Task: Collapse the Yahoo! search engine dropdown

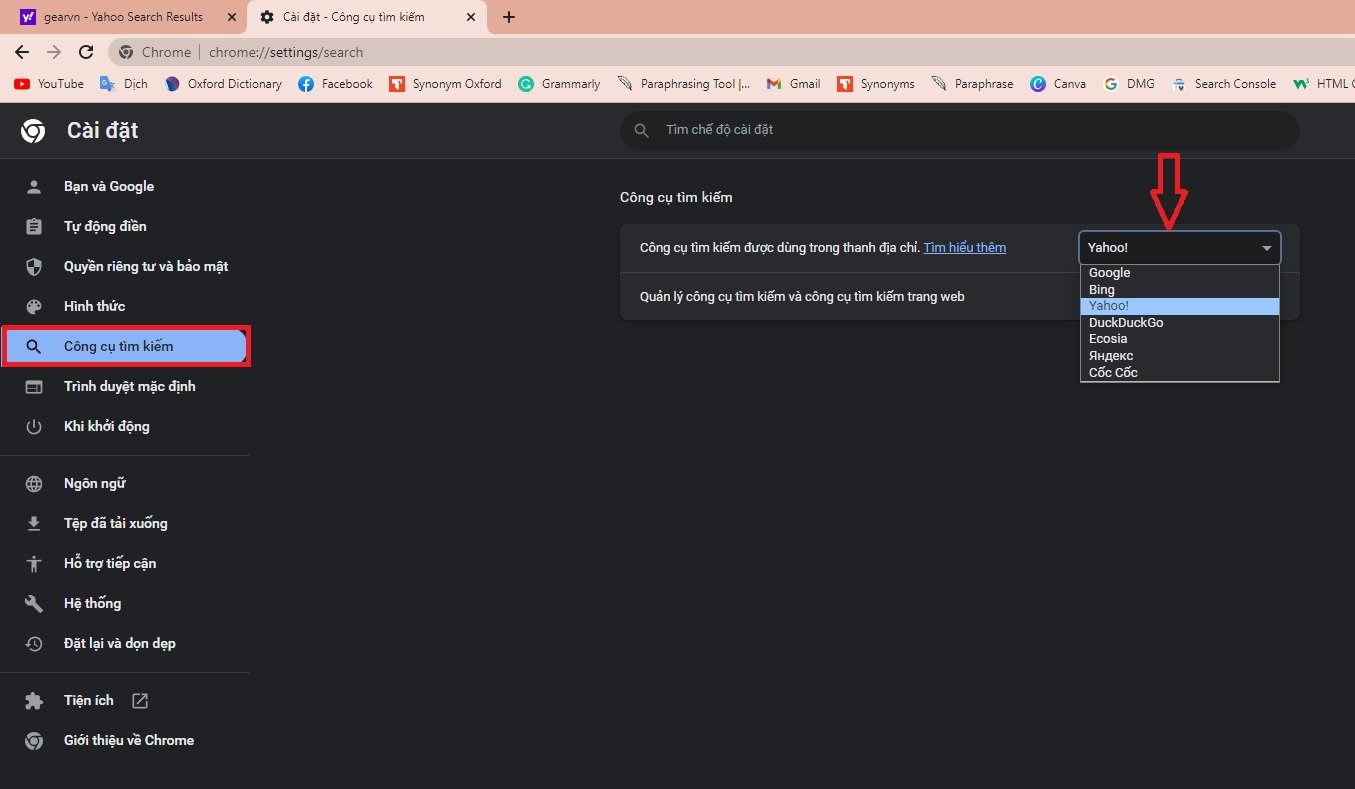Action: click(1180, 247)
